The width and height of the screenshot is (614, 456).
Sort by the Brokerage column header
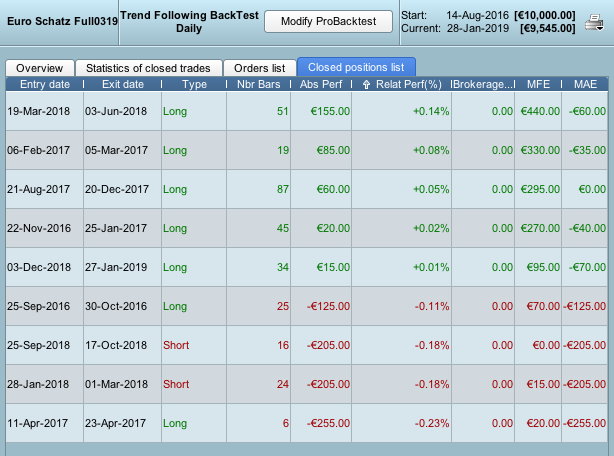[482, 85]
